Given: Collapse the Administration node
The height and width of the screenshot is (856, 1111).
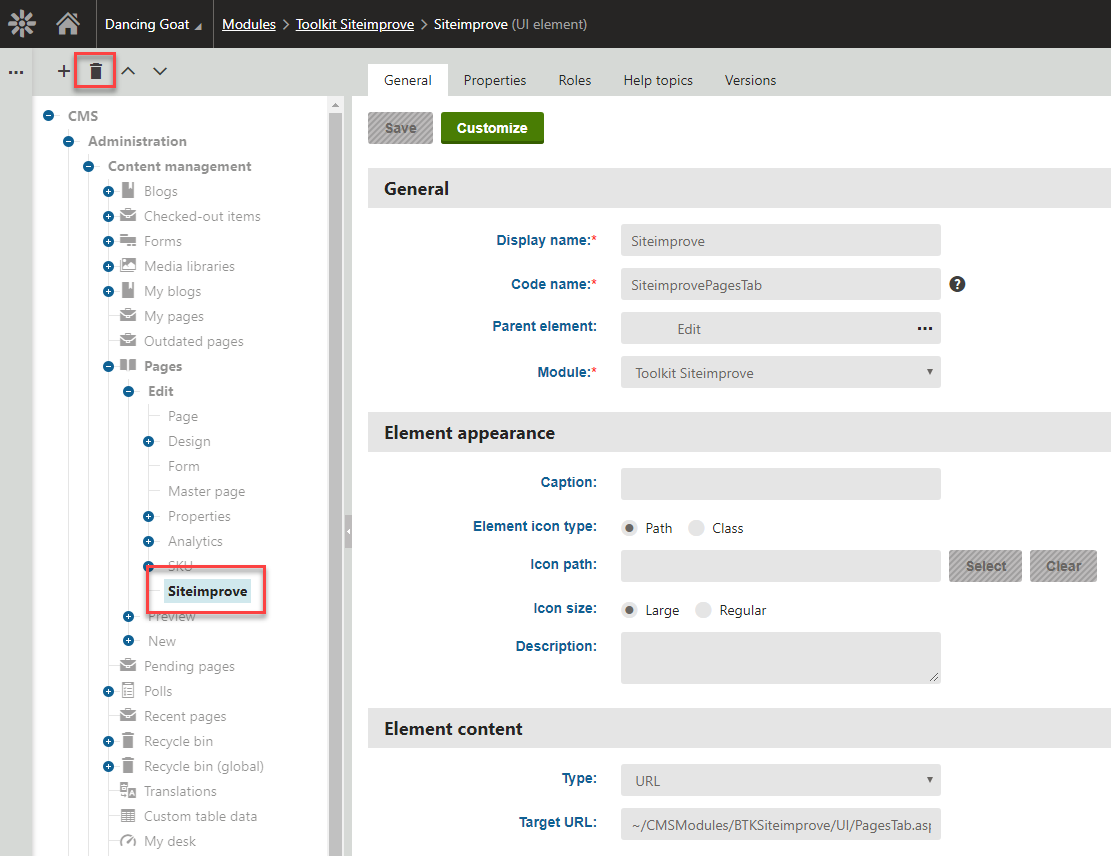Looking at the screenshot, I should pyautogui.click(x=69, y=141).
